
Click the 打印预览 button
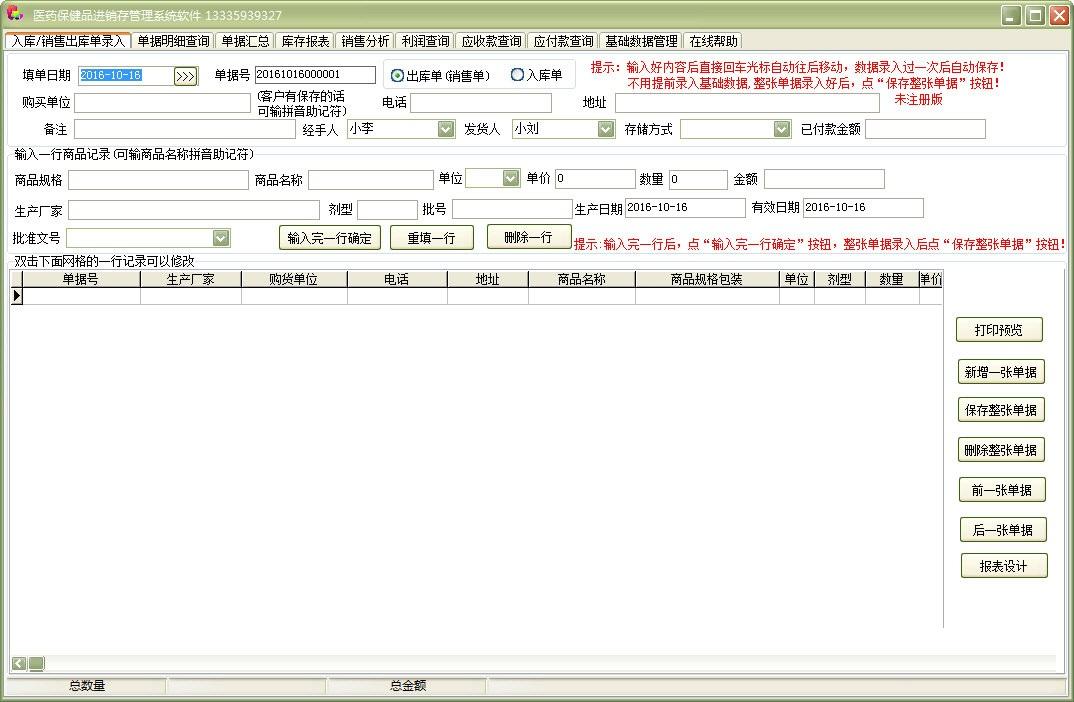click(x=999, y=329)
